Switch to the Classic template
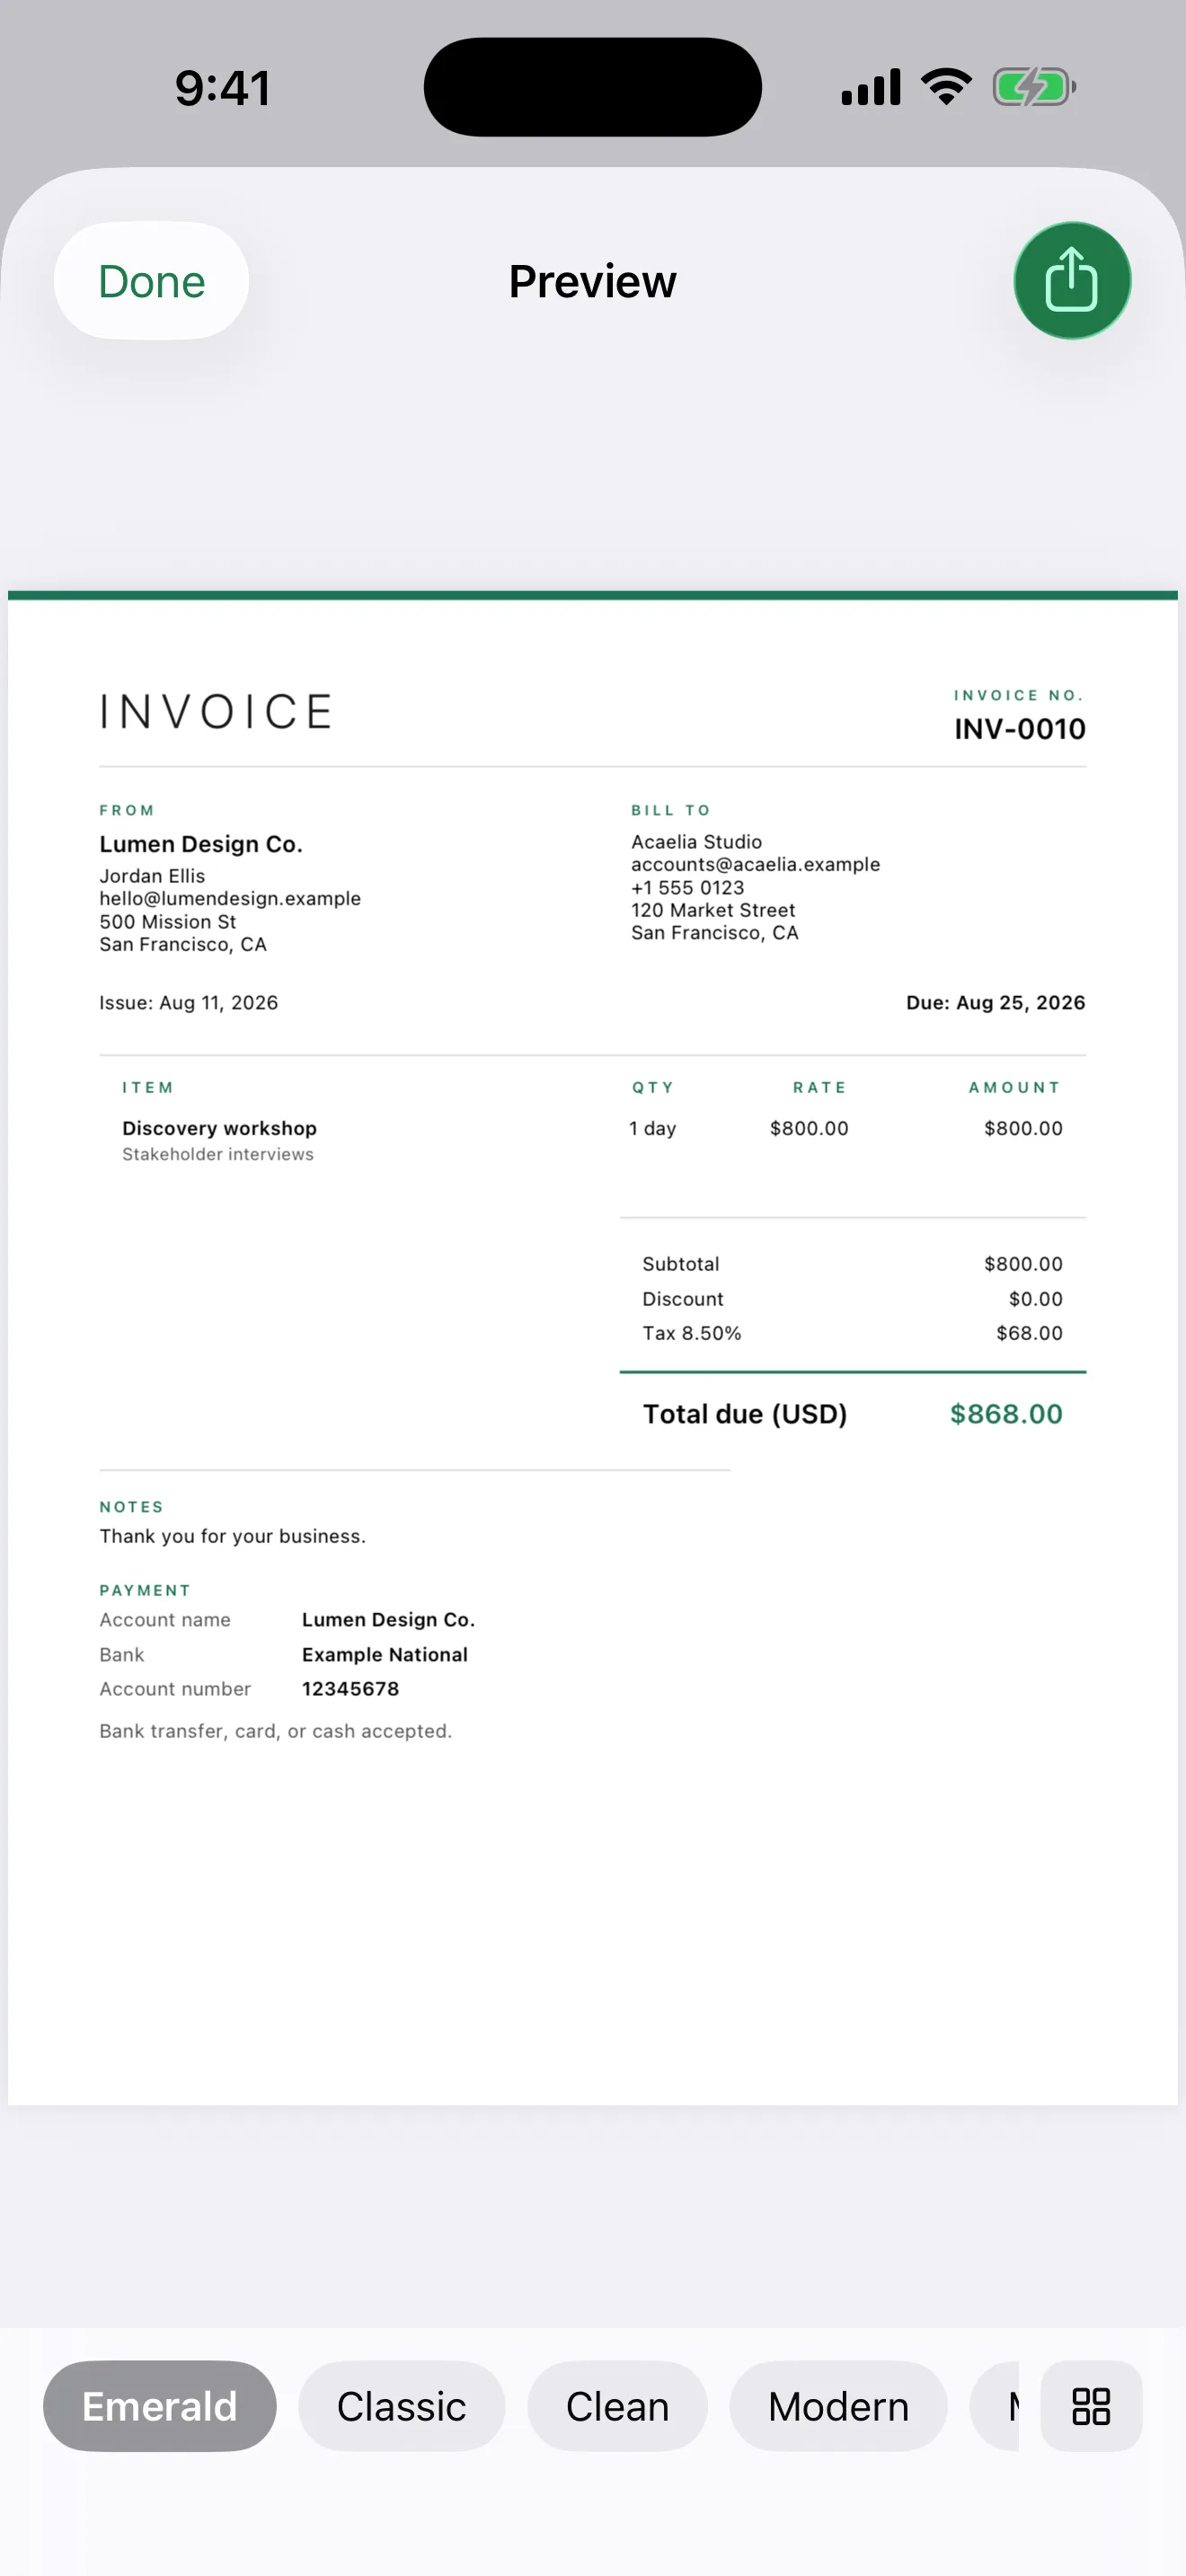1186x2576 pixels. point(402,2406)
